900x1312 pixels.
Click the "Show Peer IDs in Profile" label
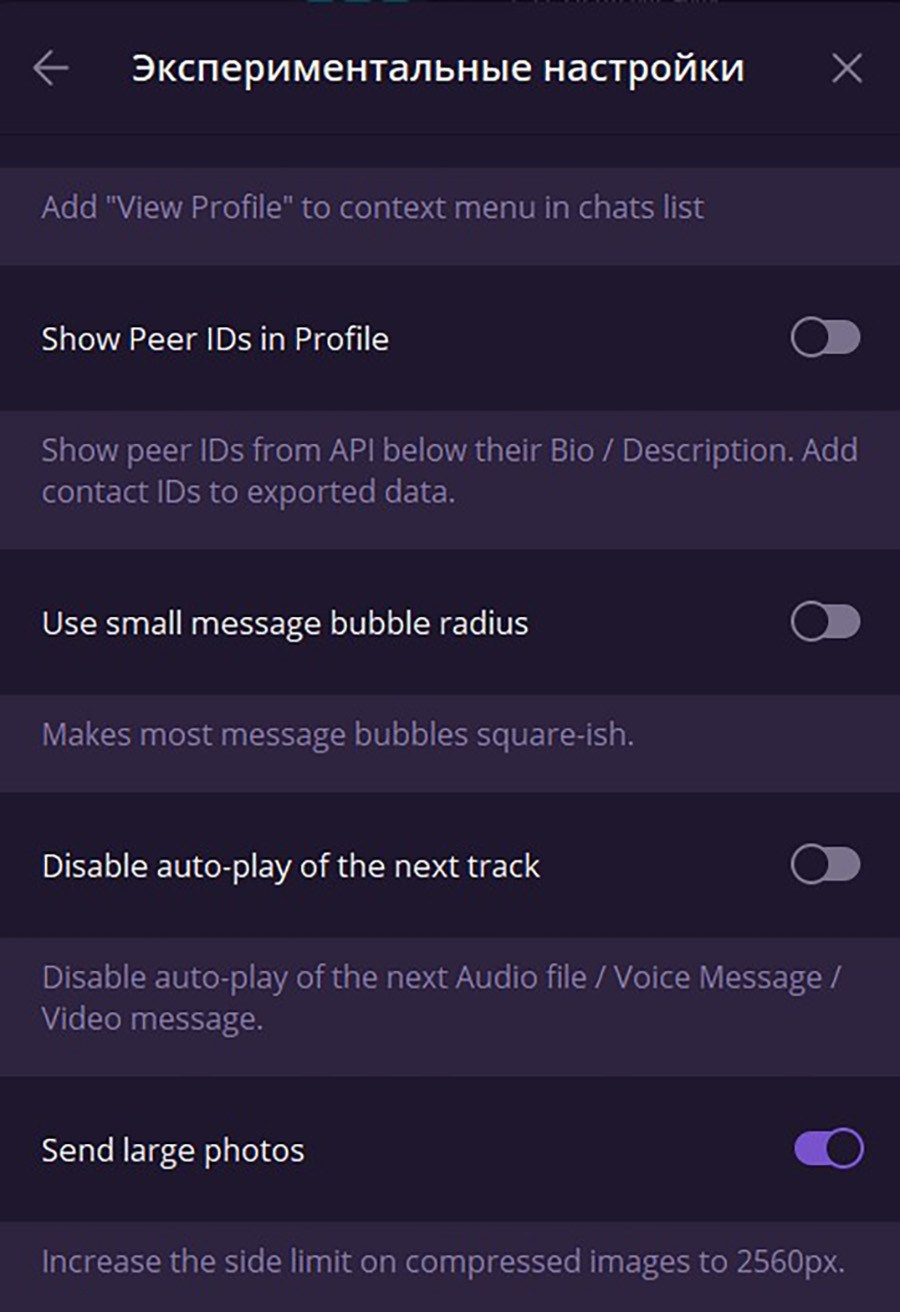215,339
